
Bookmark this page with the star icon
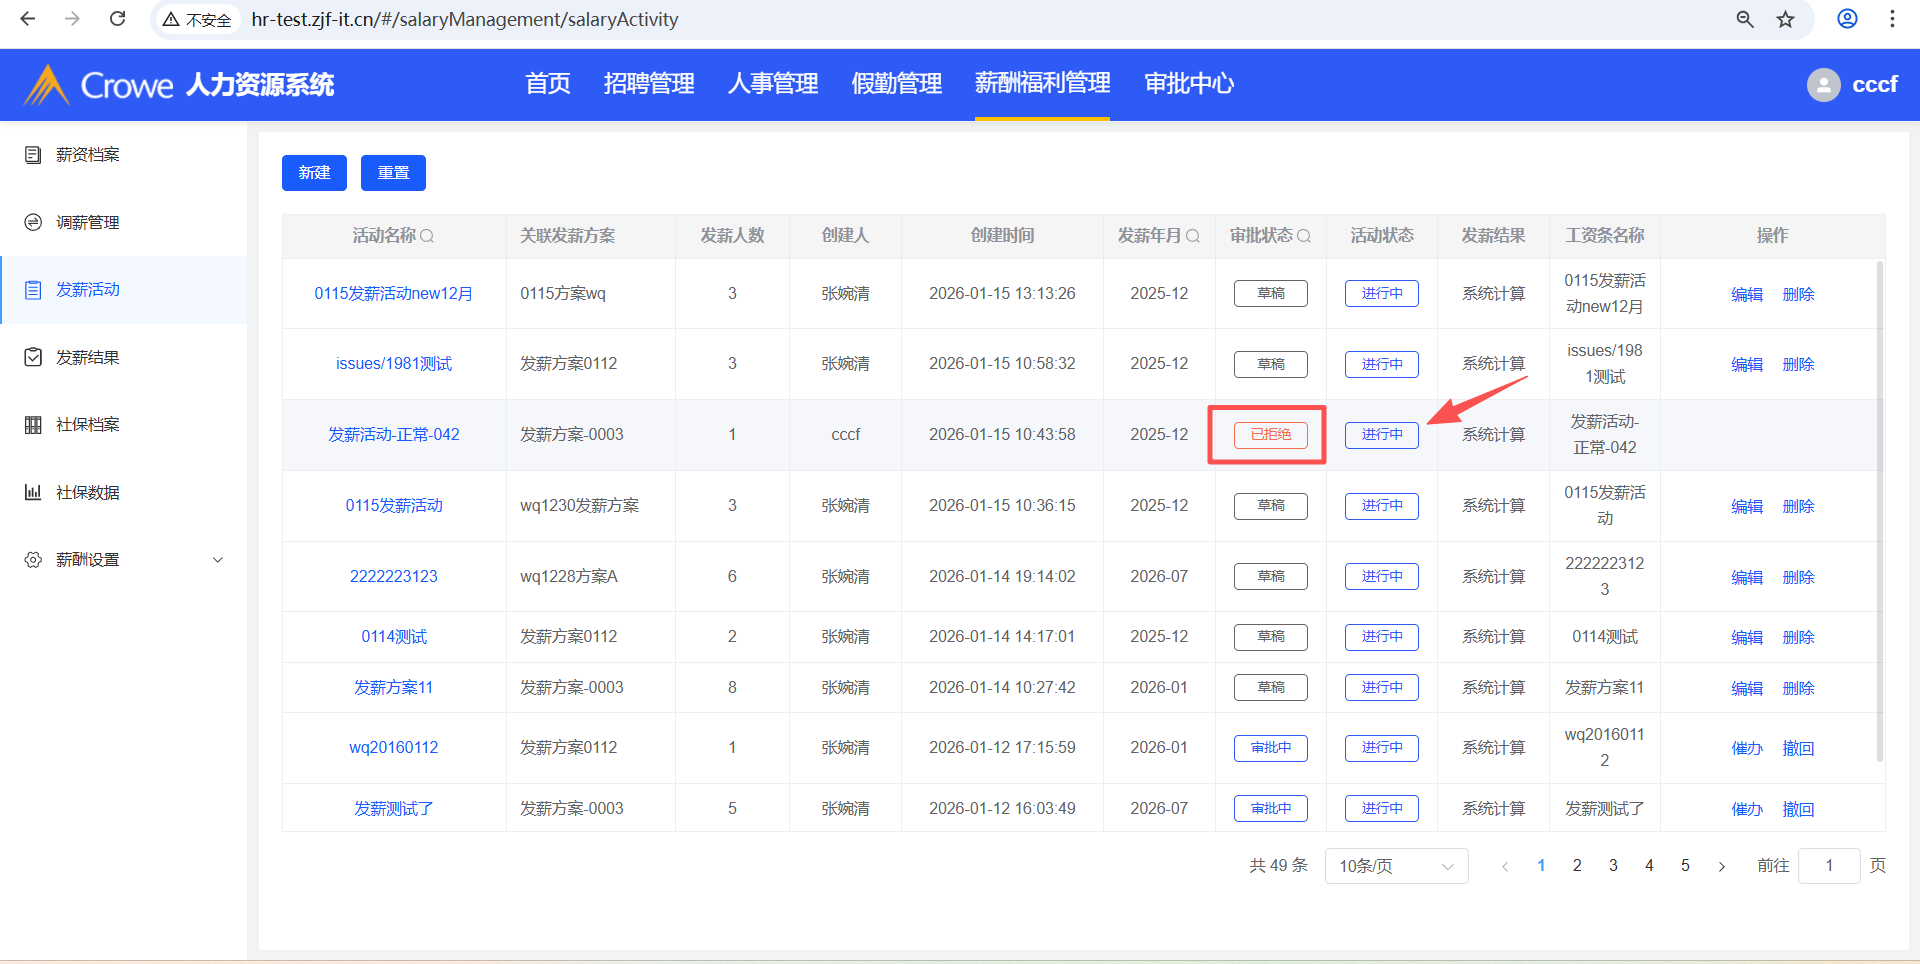point(1785,19)
